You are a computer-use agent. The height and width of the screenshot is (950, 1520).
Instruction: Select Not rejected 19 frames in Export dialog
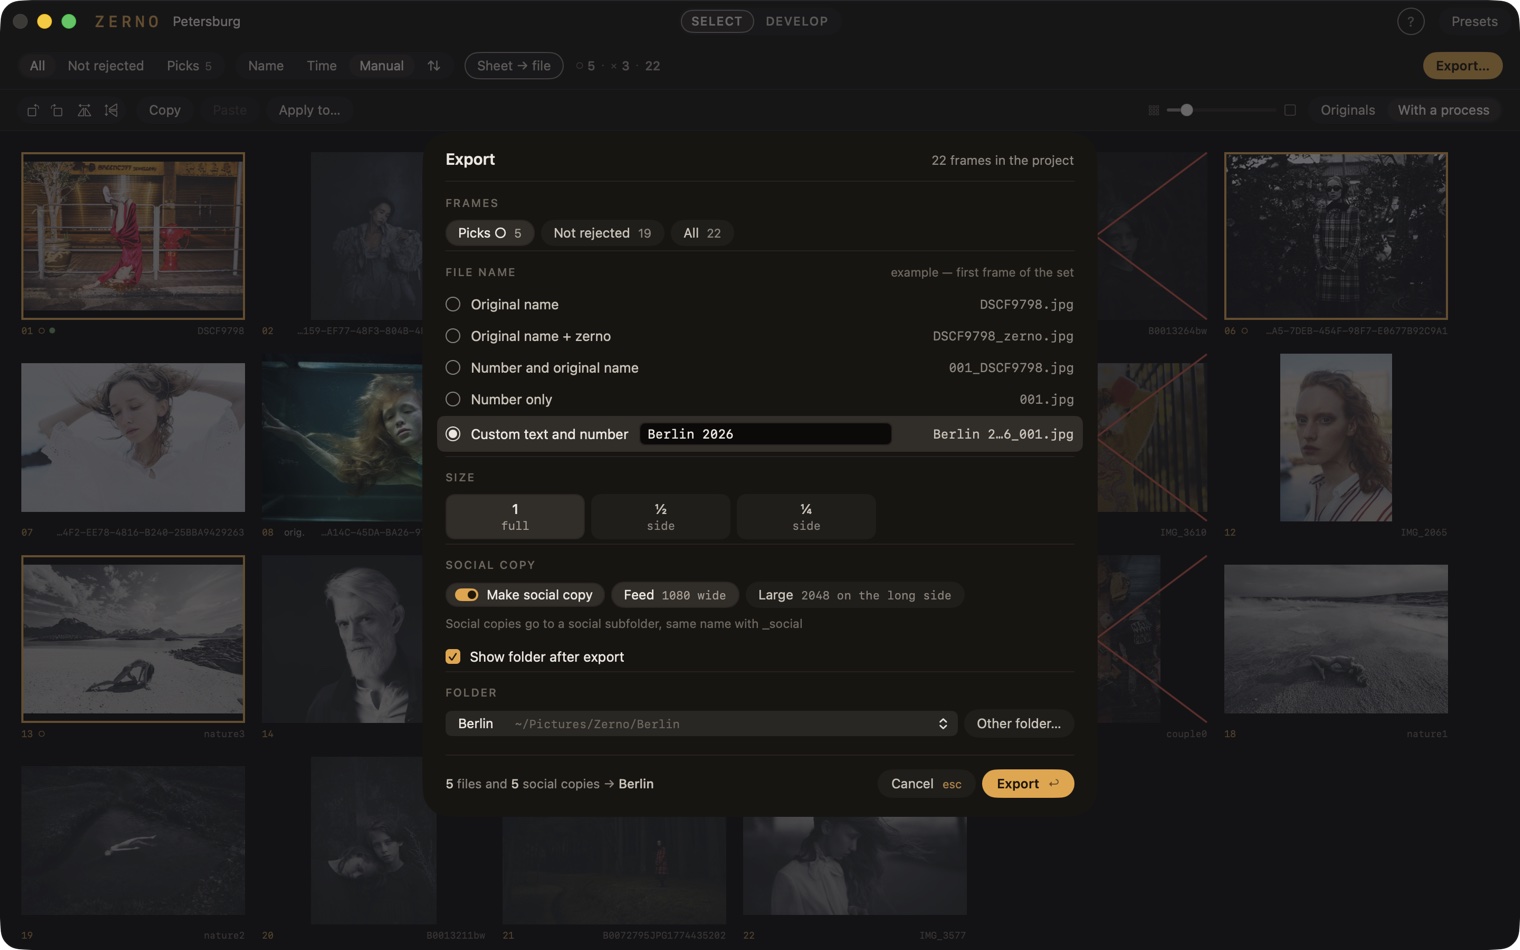point(602,233)
